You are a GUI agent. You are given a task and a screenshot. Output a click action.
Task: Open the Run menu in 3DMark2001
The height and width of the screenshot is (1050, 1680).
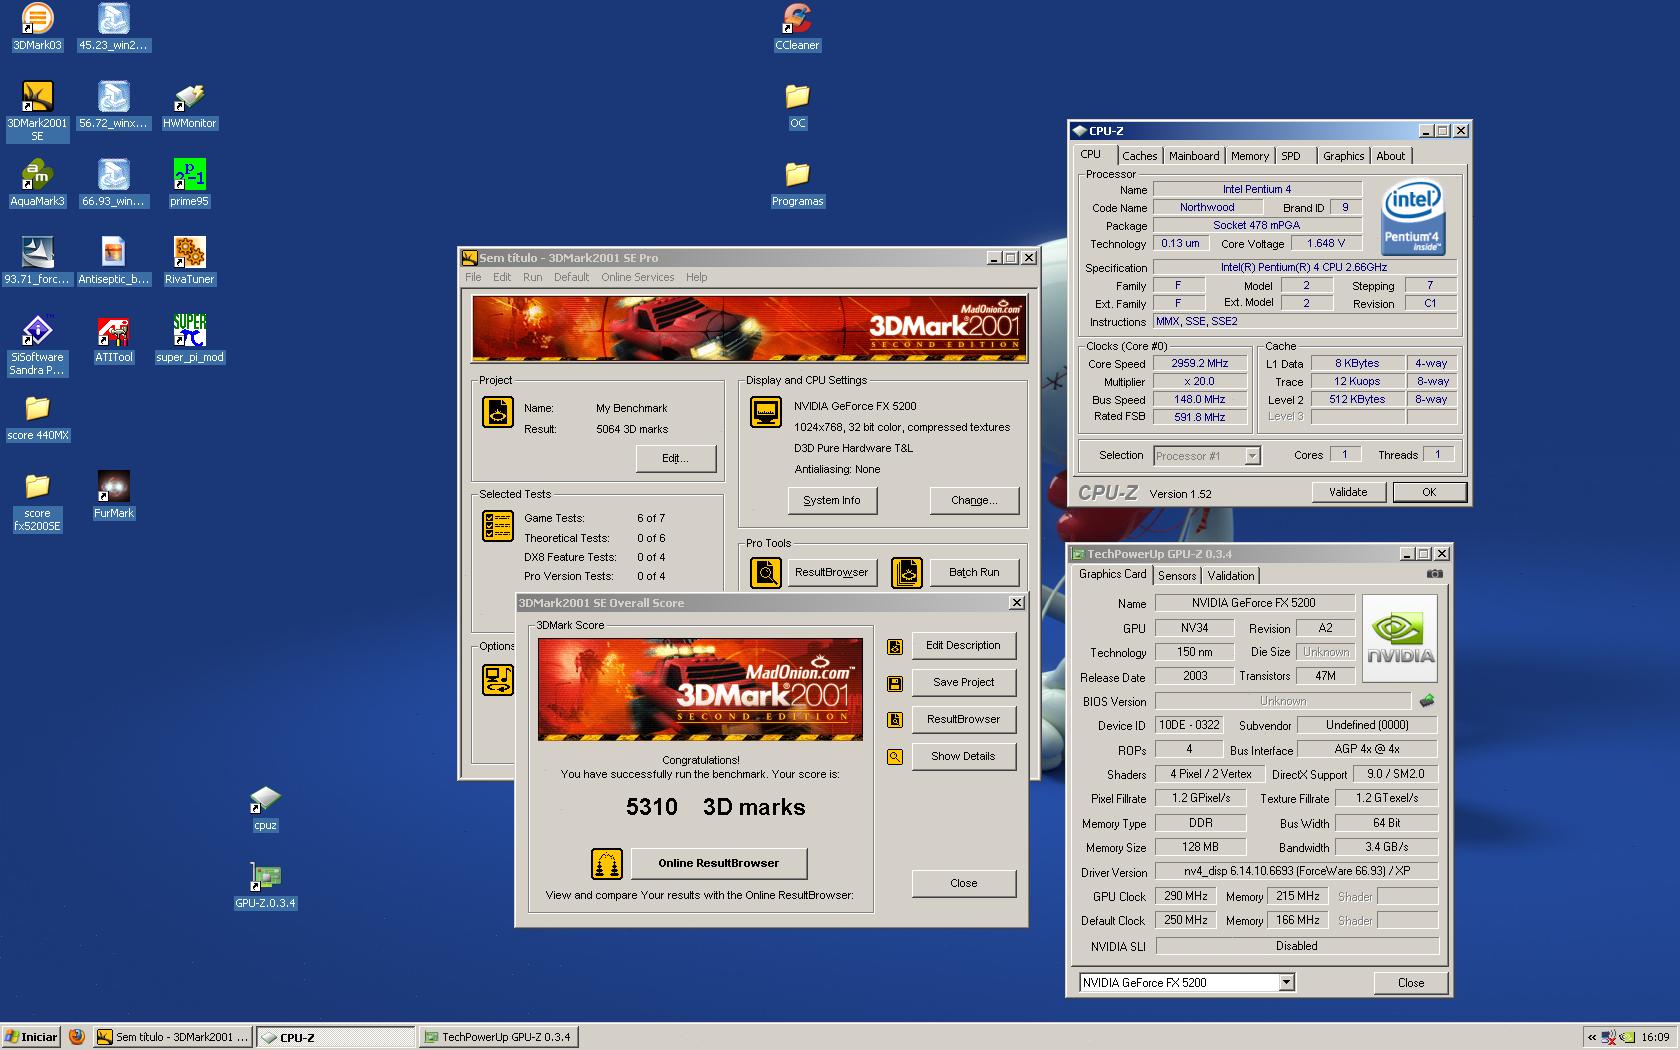532,277
